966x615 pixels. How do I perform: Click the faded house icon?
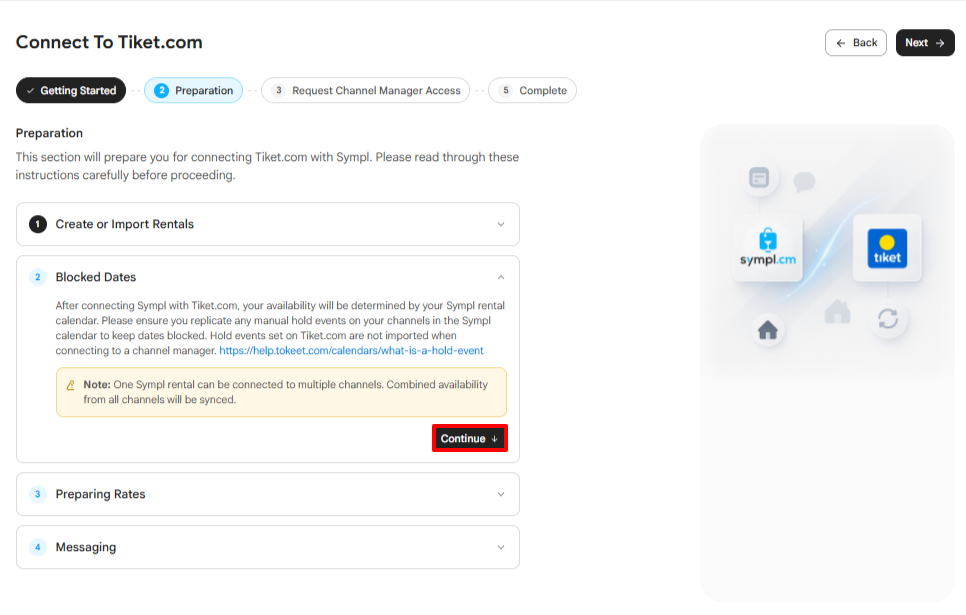837,311
